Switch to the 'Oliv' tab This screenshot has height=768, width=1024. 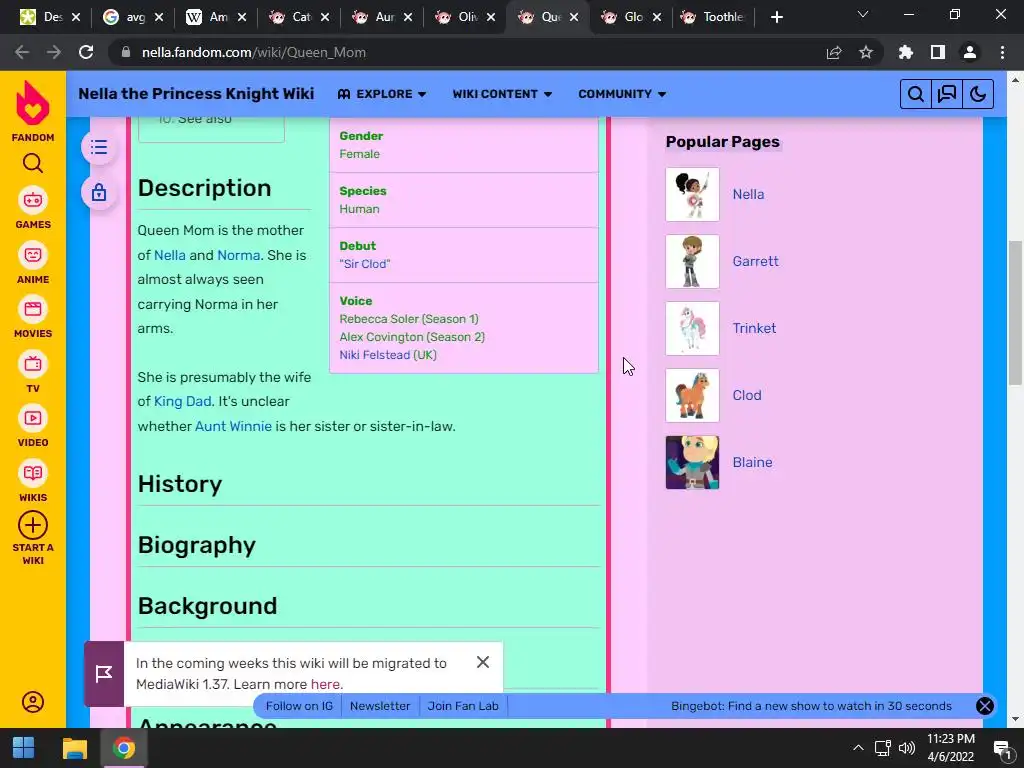(x=459, y=17)
